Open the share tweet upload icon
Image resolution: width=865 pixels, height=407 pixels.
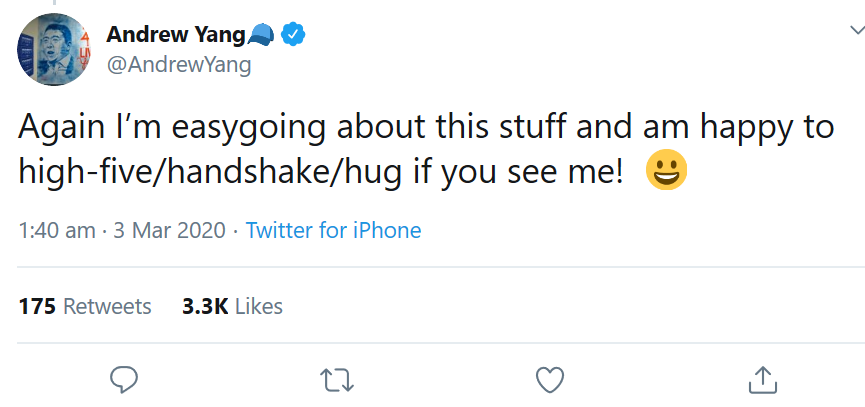(763, 380)
